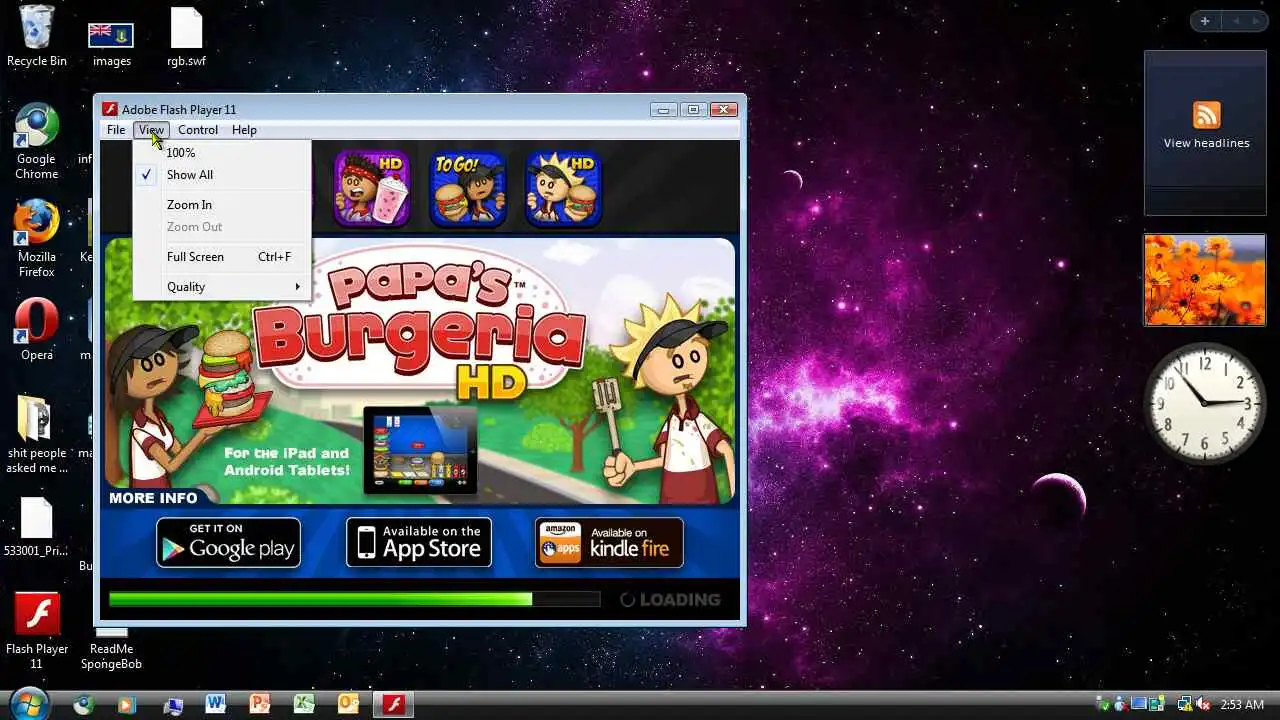1280x720 pixels.
Task: Open the 'shit people asked me' folder
Action: [37, 433]
